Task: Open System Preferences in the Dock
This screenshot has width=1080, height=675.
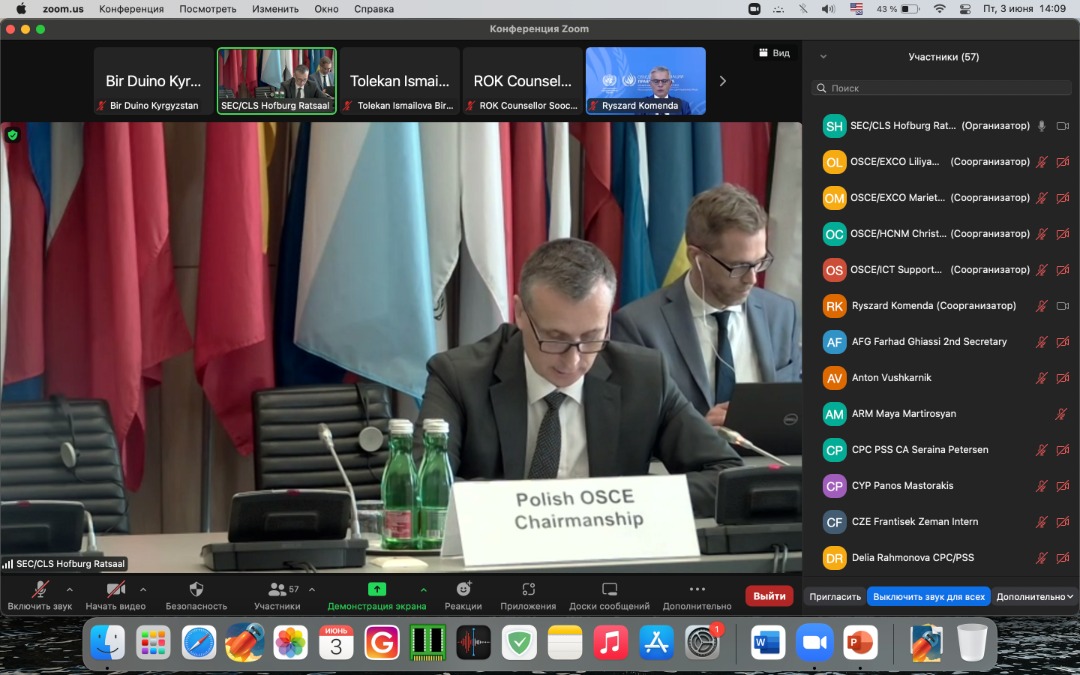Action: click(702, 643)
